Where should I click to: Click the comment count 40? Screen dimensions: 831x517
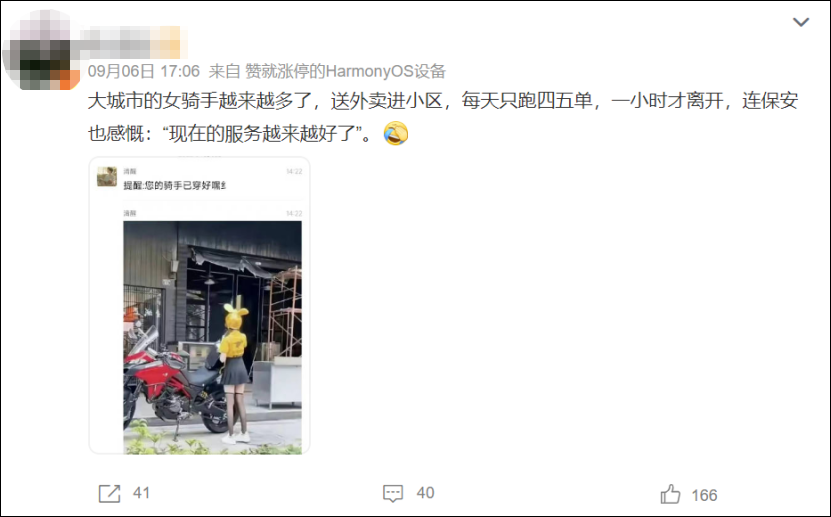click(x=425, y=493)
